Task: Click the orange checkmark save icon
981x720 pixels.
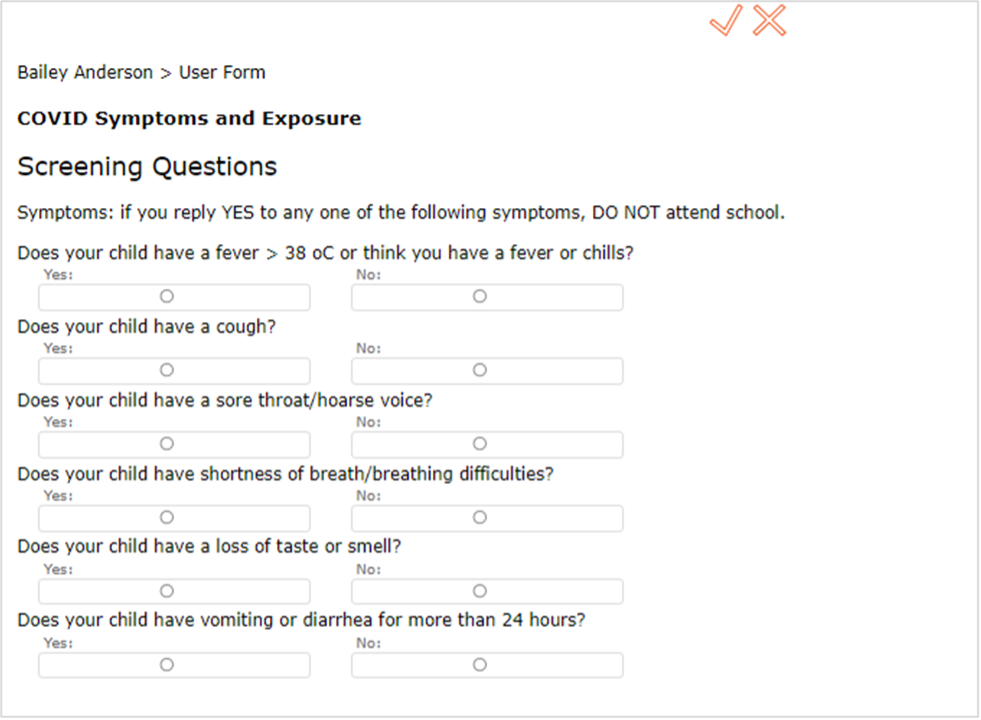Action: pyautogui.click(x=725, y=21)
